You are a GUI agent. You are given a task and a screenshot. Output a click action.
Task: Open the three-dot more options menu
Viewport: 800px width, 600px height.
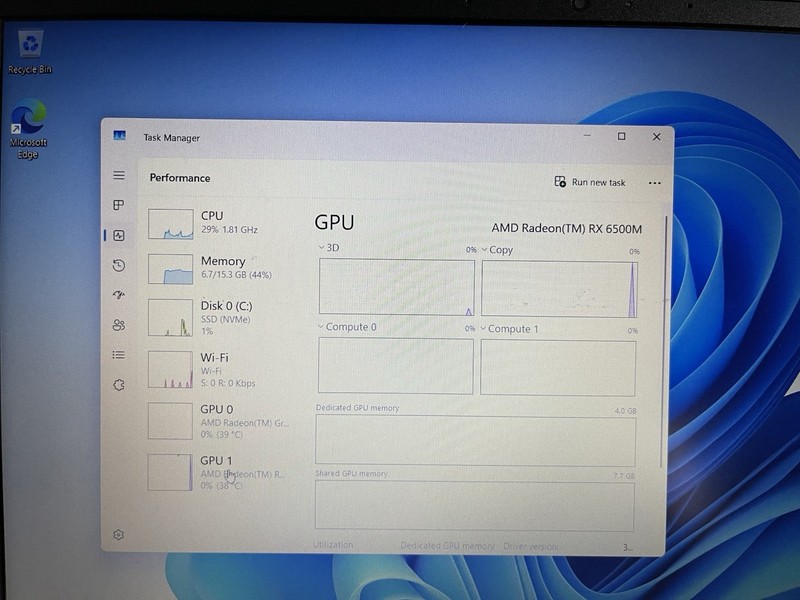[x=655, y=183]
